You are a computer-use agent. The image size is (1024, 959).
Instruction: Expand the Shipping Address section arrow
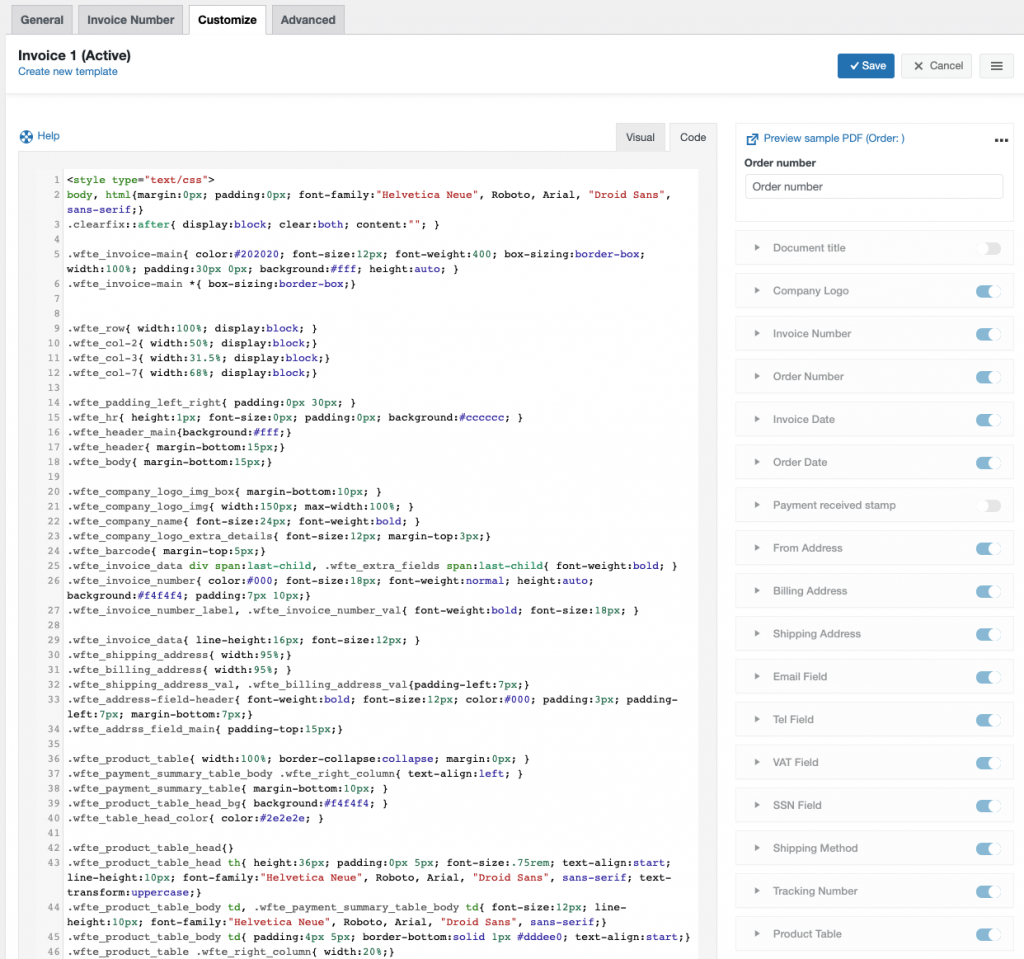click(757, 634)
